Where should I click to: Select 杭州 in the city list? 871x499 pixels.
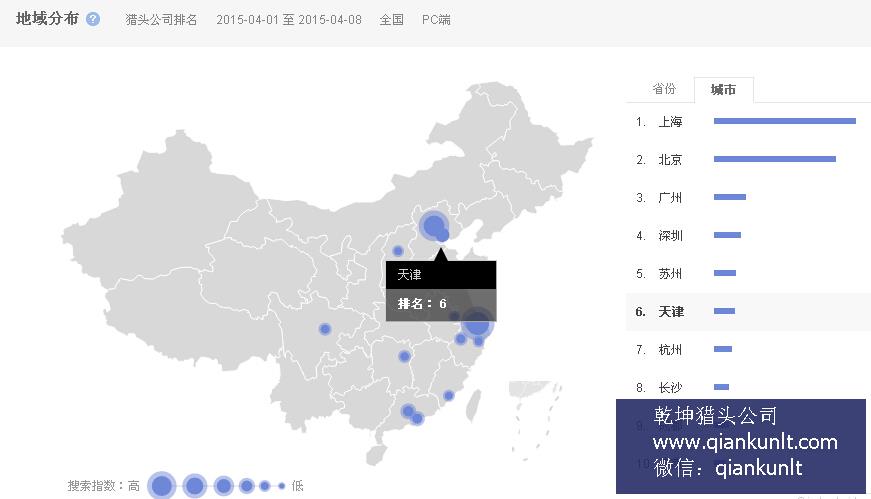click(670, 350)
